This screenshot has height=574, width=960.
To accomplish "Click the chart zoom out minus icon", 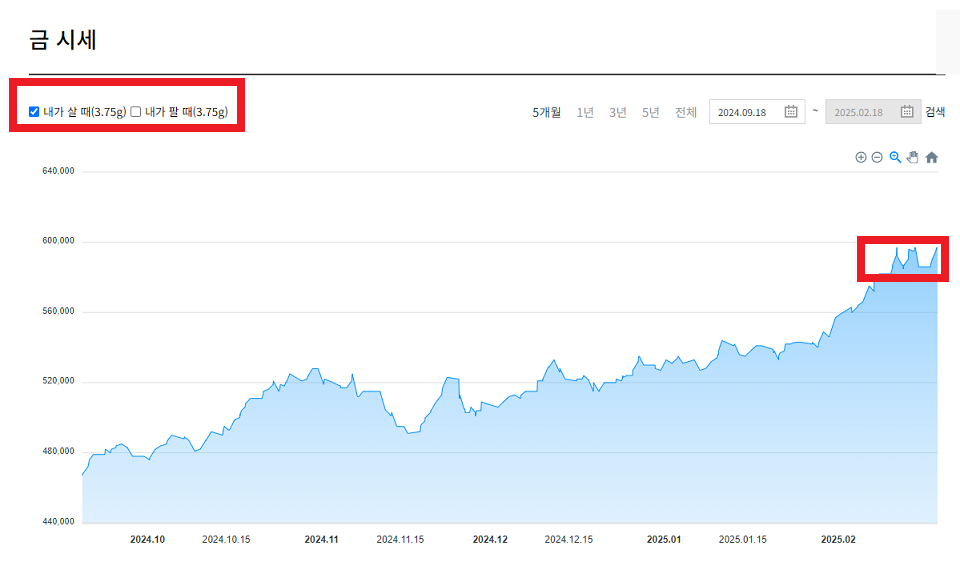I will pos(877,157).
